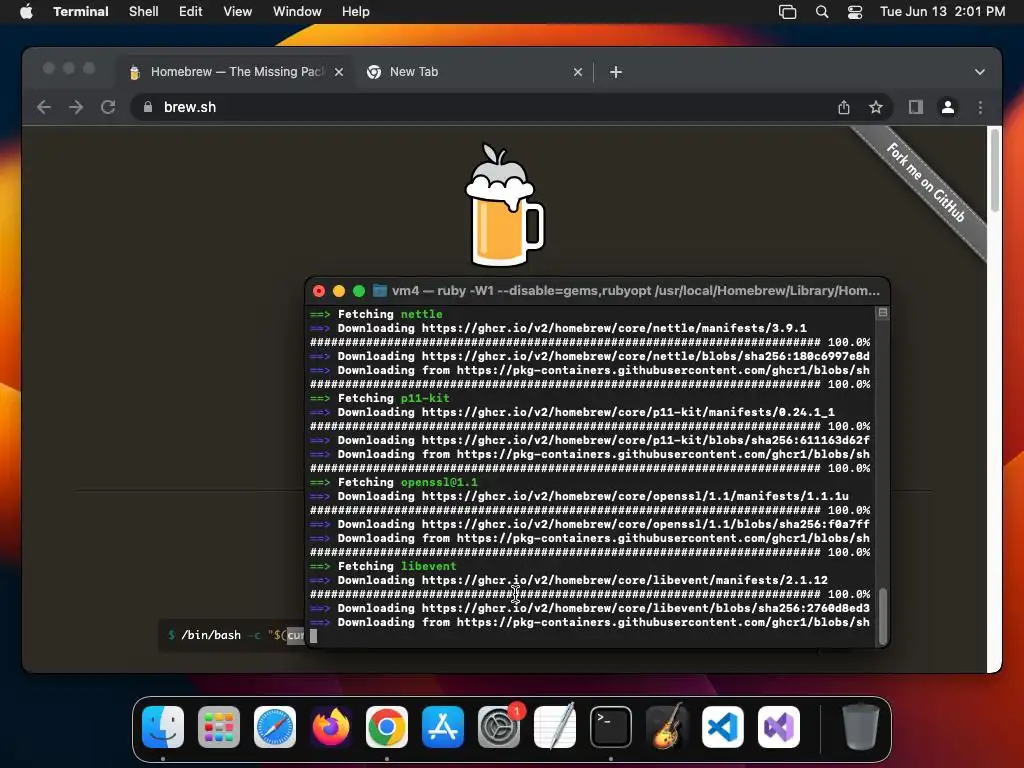
Task: Click the 'Fetching nettle' line
Action: click(x=376, y=314)
